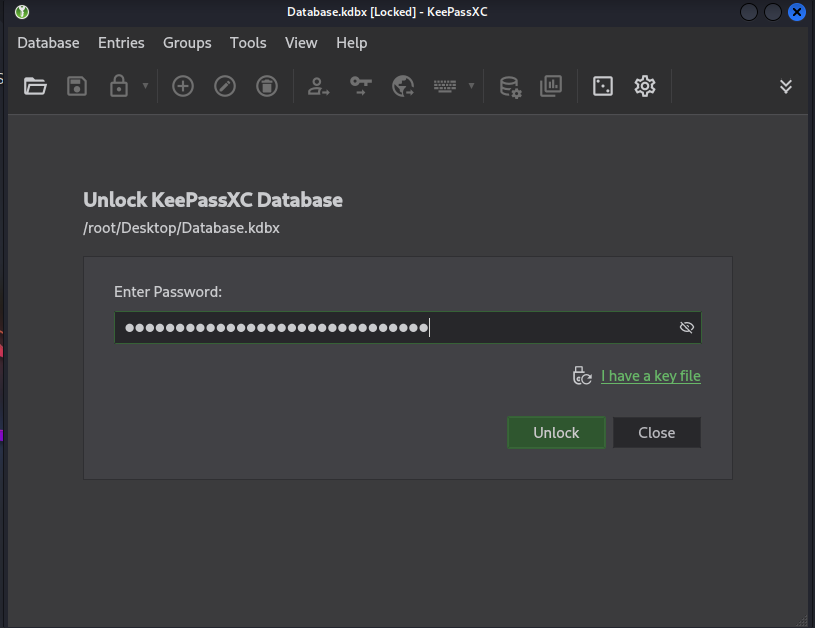Image resolution: width=815 pixels, height=628 pixels.
Task: Click the Close button in unlock dialog
Action: tap(656, 433)
